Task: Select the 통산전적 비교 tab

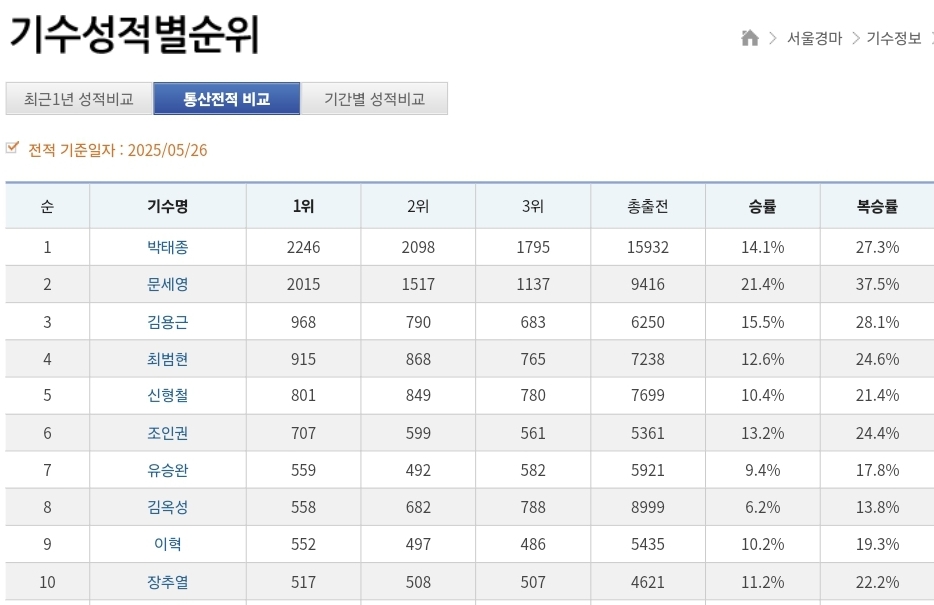Action: [x=226, y=99]
